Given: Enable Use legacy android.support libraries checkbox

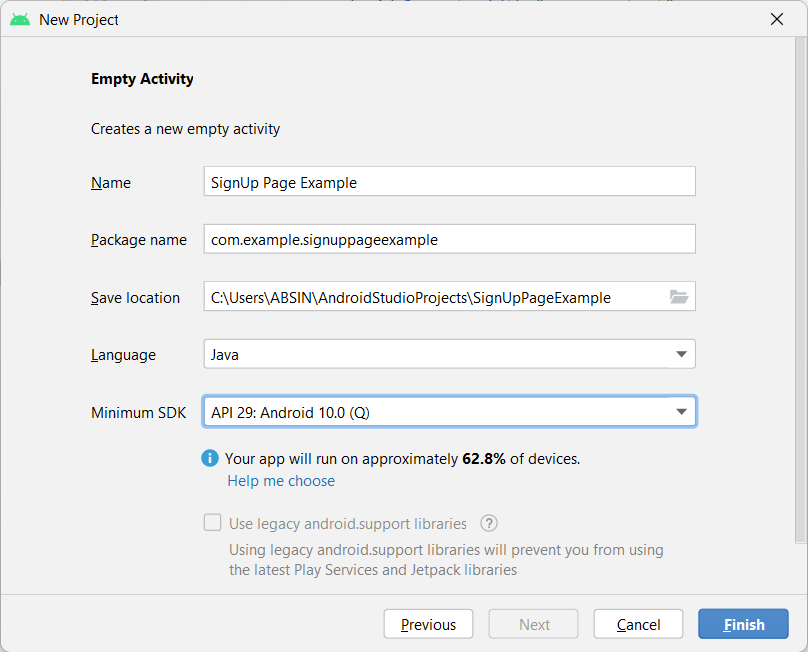Looking at the screenshot, I should click(212, 523).
